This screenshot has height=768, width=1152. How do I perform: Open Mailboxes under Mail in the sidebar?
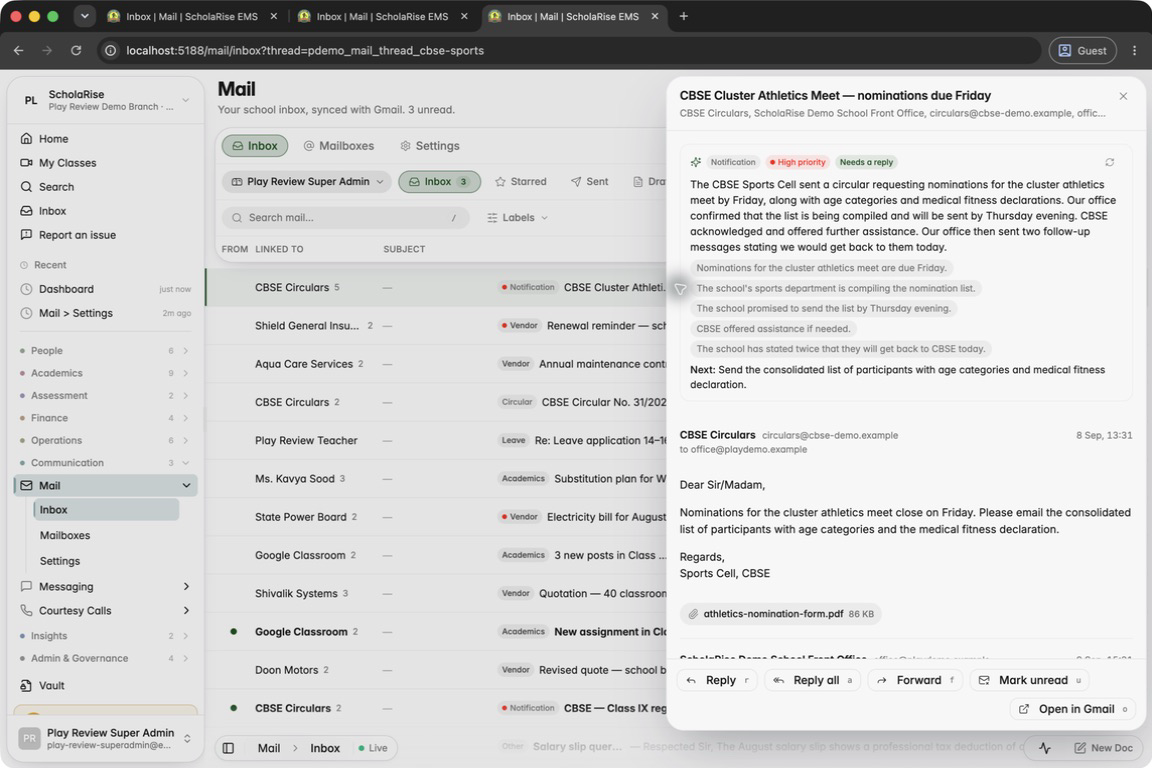tap(107, 536)
